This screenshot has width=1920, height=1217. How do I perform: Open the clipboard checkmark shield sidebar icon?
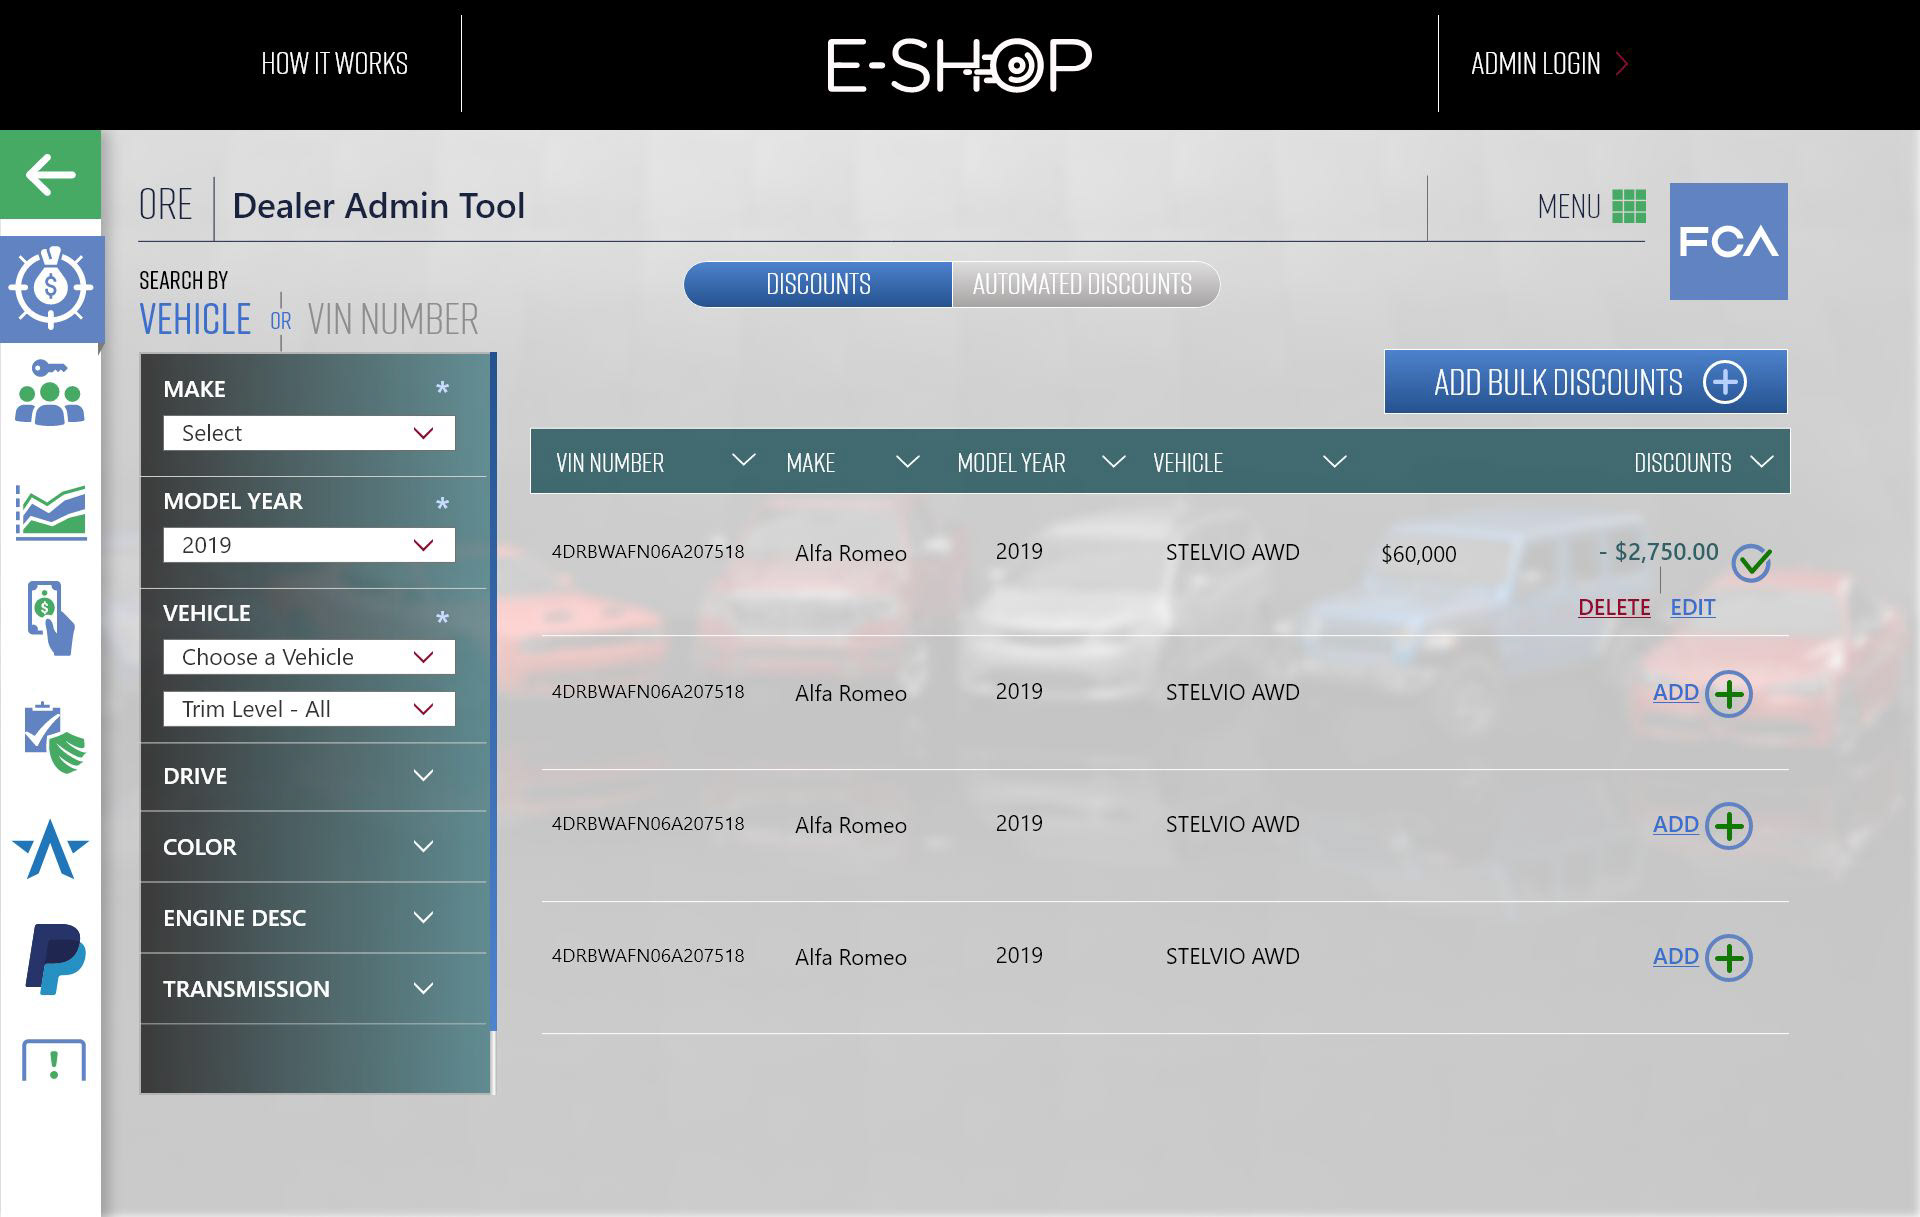click(54, 738)
